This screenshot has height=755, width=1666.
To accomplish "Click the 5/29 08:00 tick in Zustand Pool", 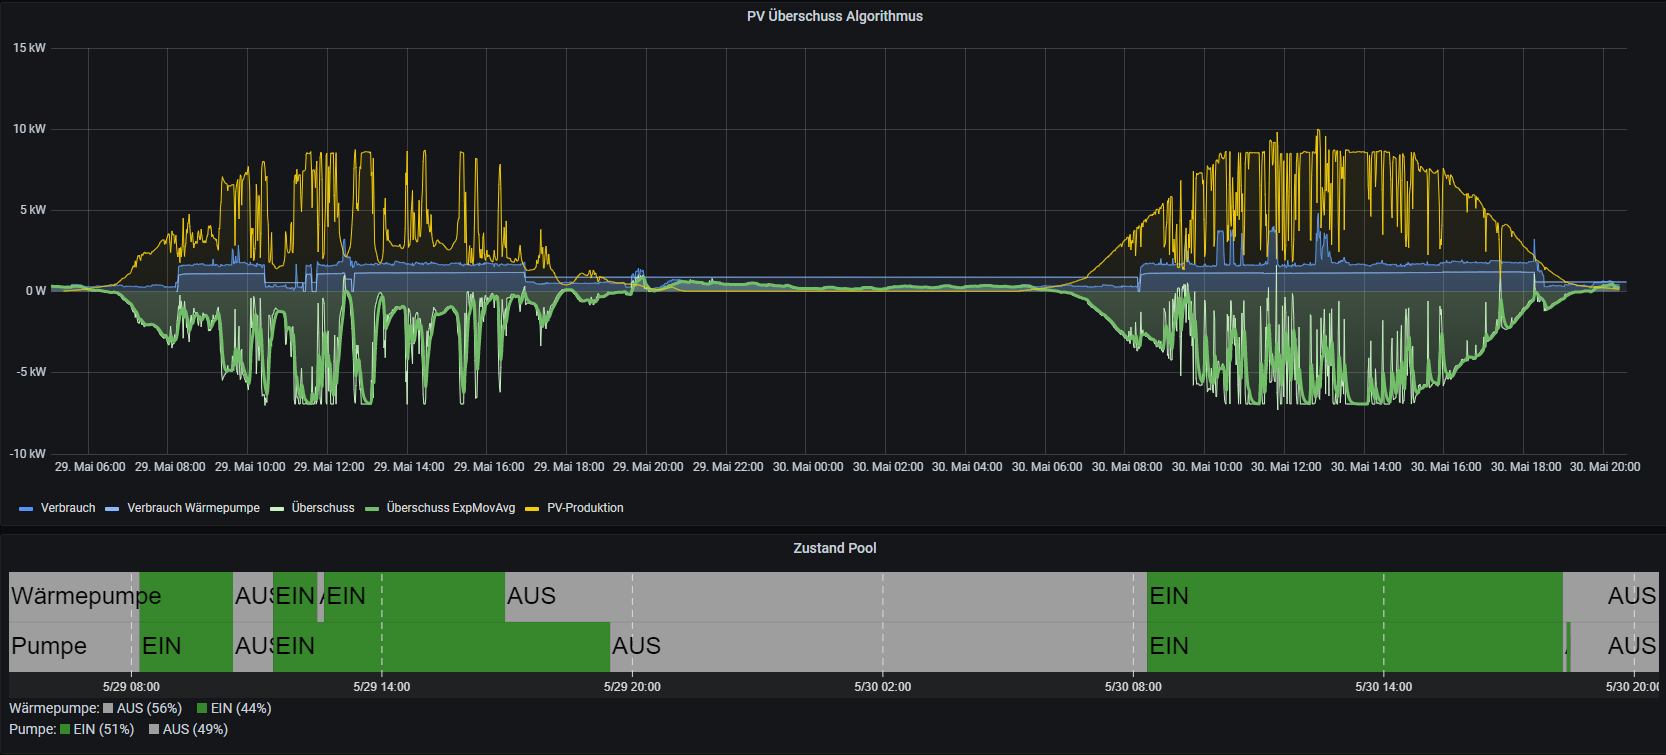I will (131, 687).
